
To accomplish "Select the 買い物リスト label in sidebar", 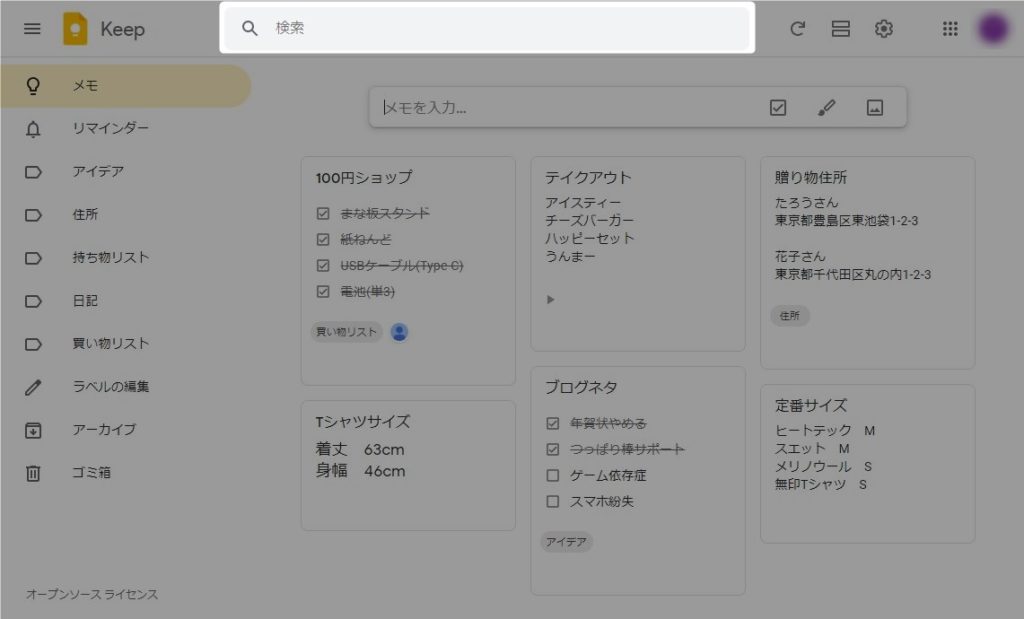I will click(x=110, y=344).
